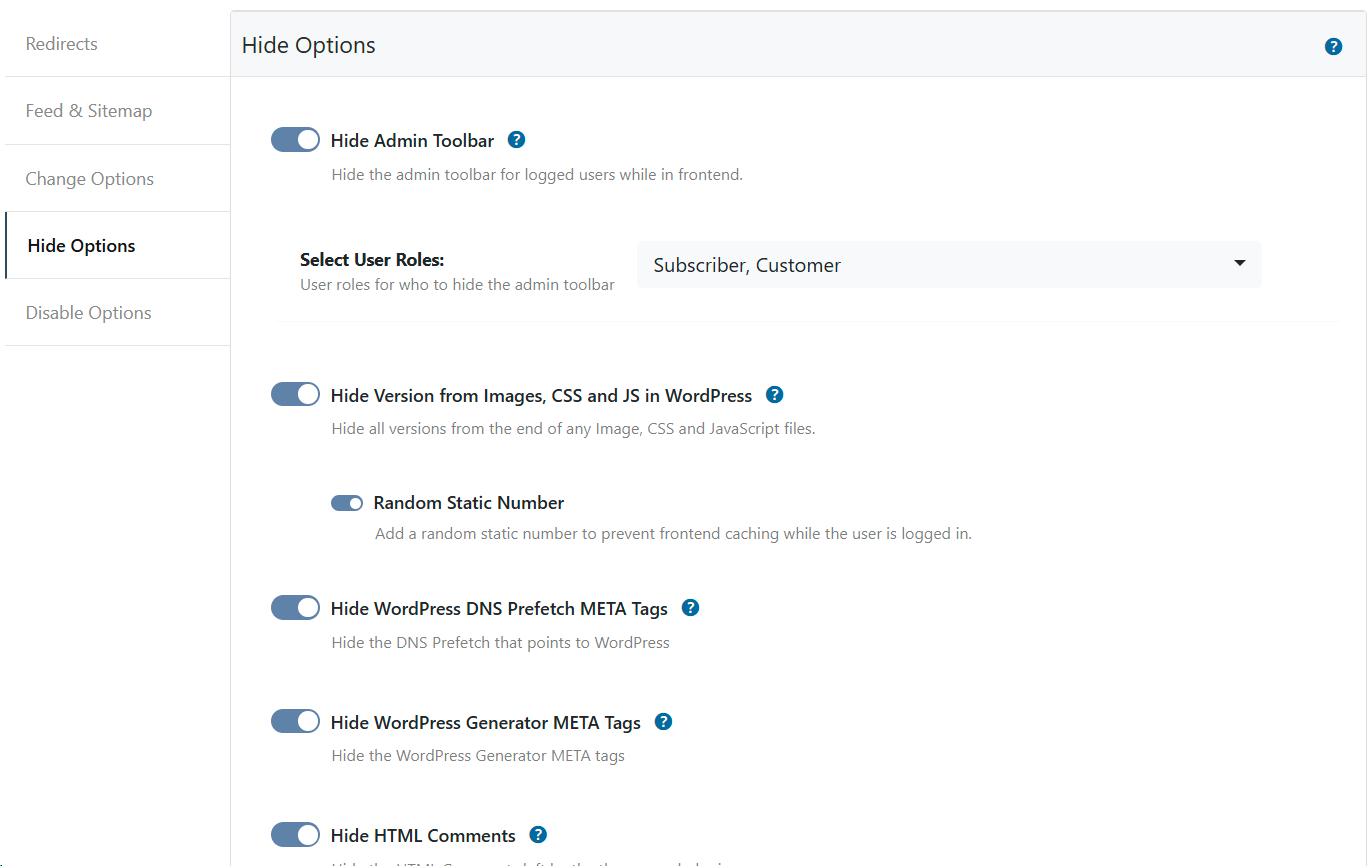Click the Select User Roles label
The width and height of the screenshot is (1372, 866).
click(x=372, y=260)
